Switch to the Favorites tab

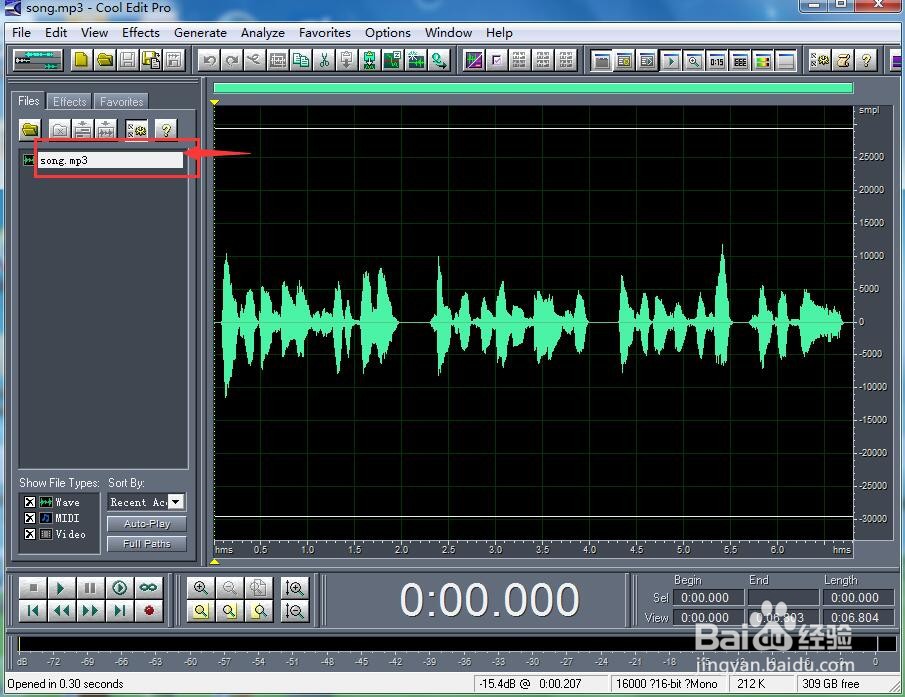(x=121, y=102)
